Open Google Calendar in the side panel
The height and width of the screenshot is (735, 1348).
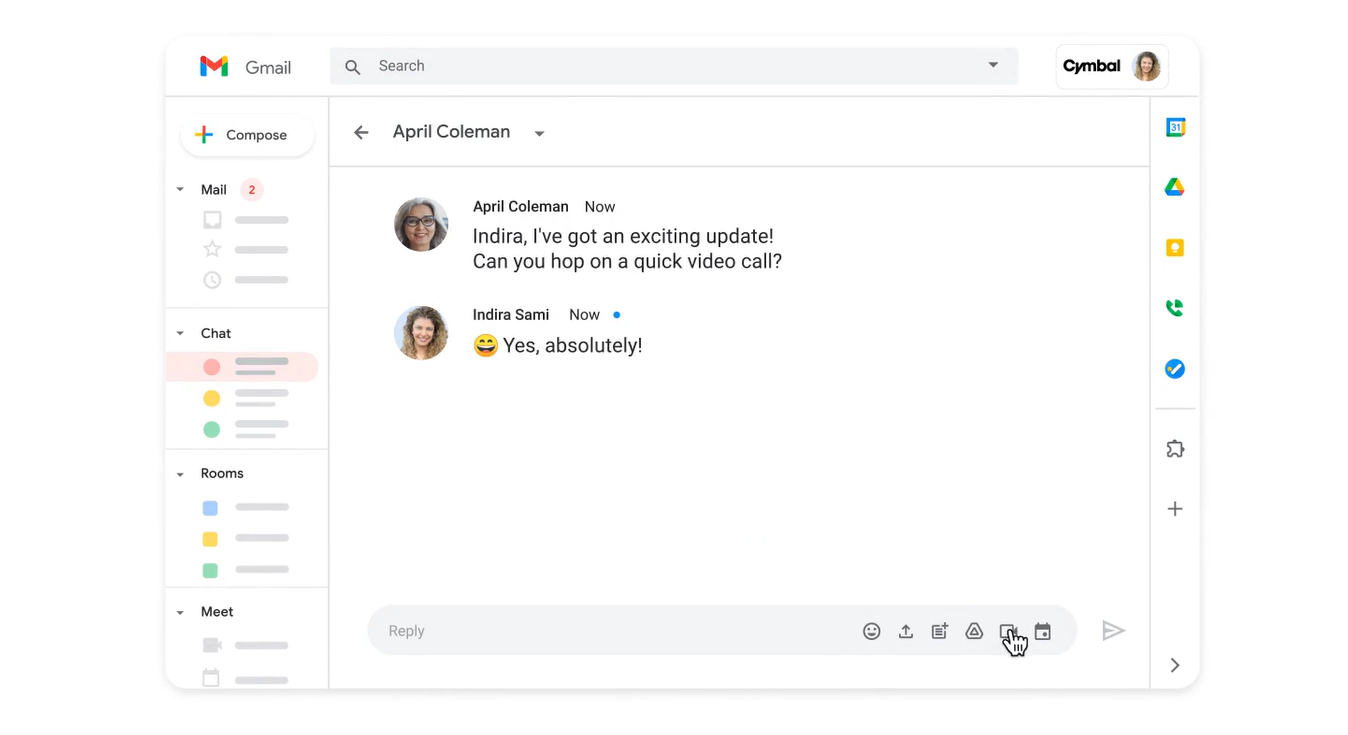tap(1174, 127)
